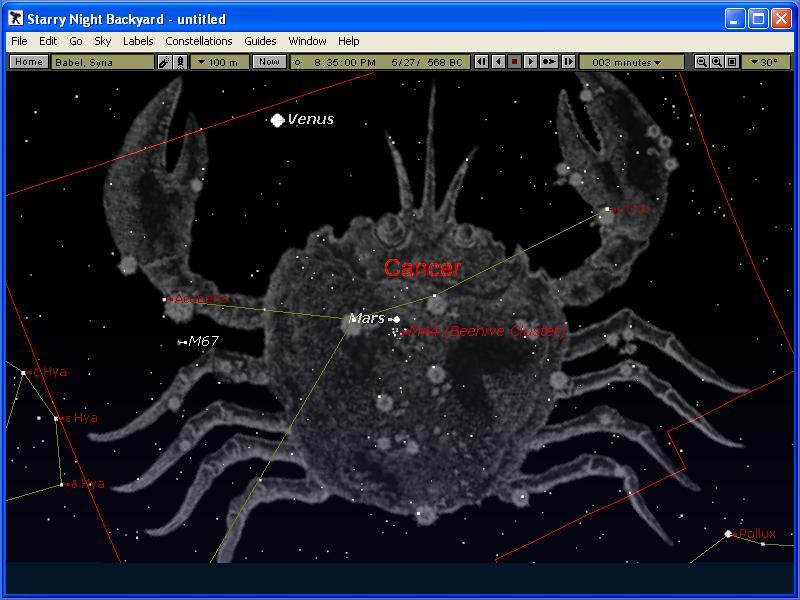Open the Edit menu
The height and width of the screenshot is (600, 800).
[x=48, y=41]
